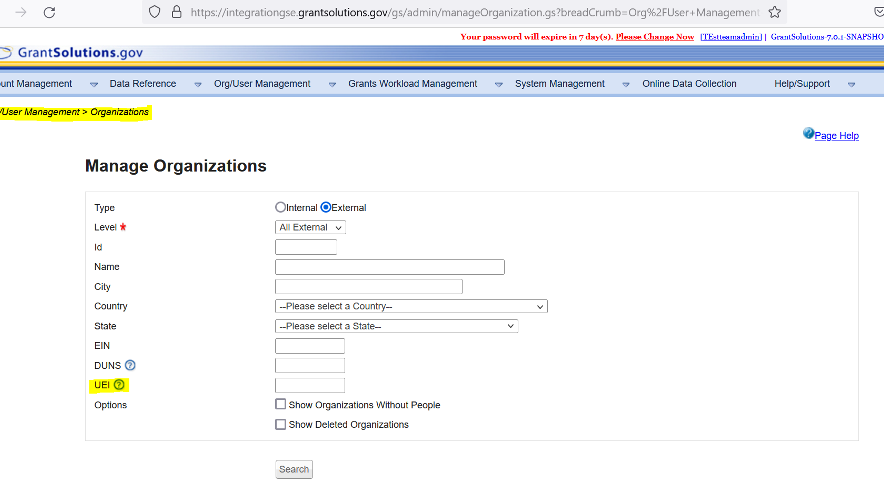The height and width of the screenshot is (492, 884).
Task: Select the External type radio button
Action: 326,208
